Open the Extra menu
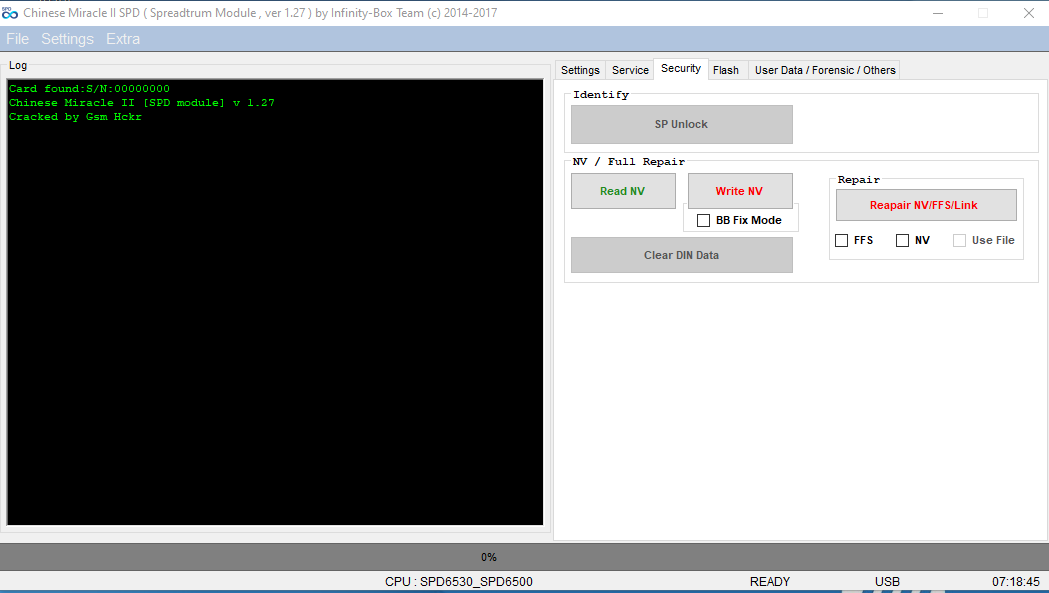Screen dimensions: 1049x593 point(123,39)
